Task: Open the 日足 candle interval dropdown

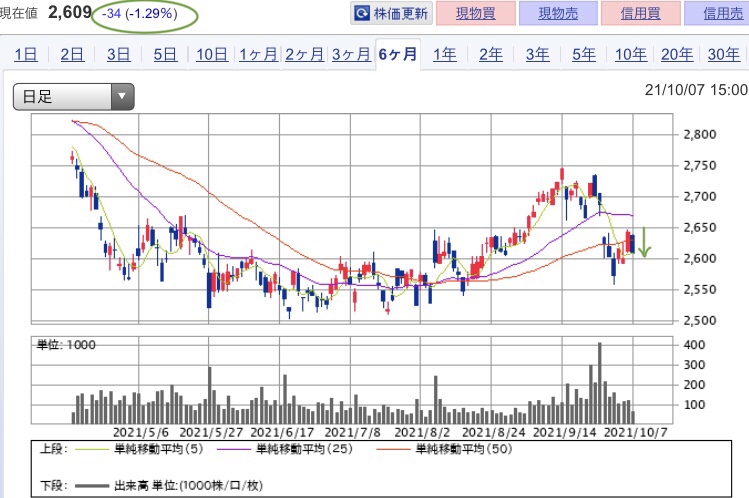Action: coord(74,97)
